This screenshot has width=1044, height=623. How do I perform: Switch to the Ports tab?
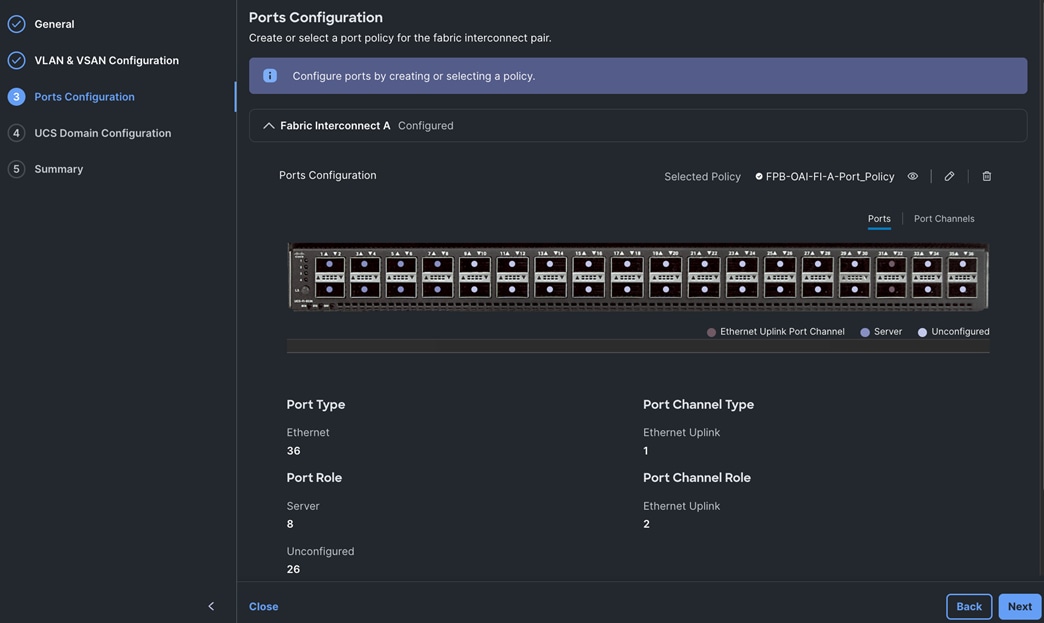(879, 218)
